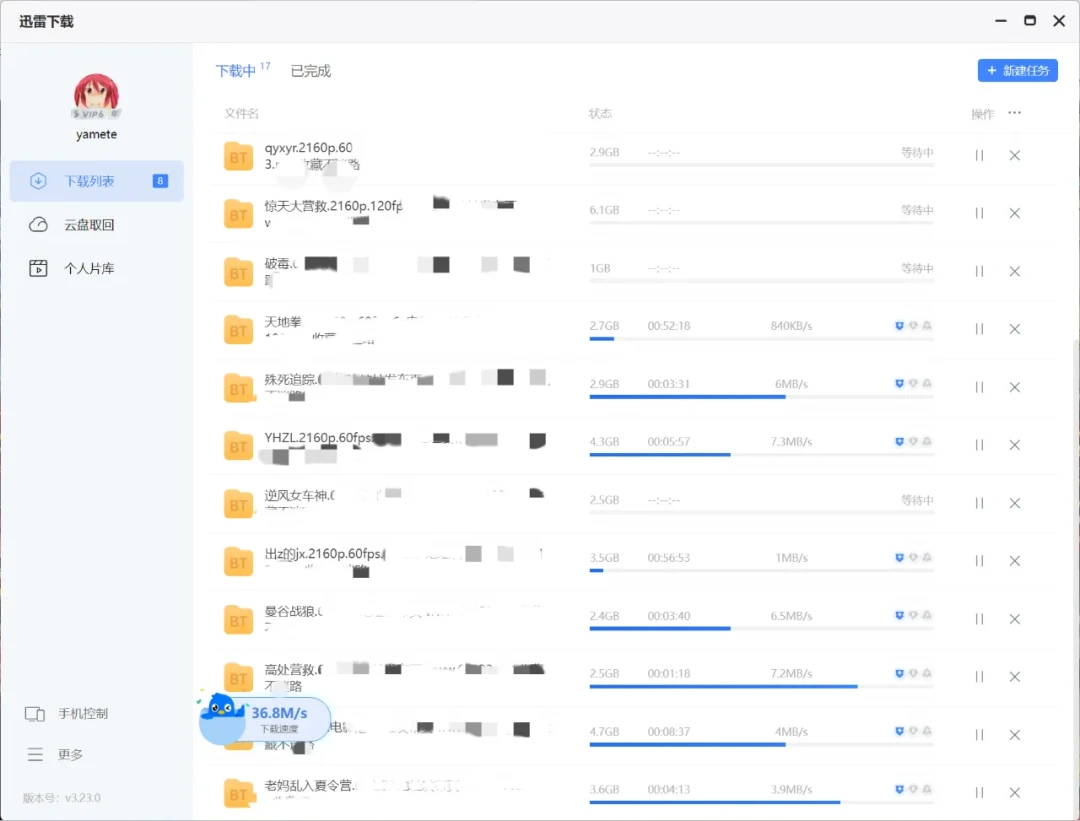This screenshot has width=1080, height=821.
Task: Pause the YHZL.2160p.60fps download
Action: [979, 445]
